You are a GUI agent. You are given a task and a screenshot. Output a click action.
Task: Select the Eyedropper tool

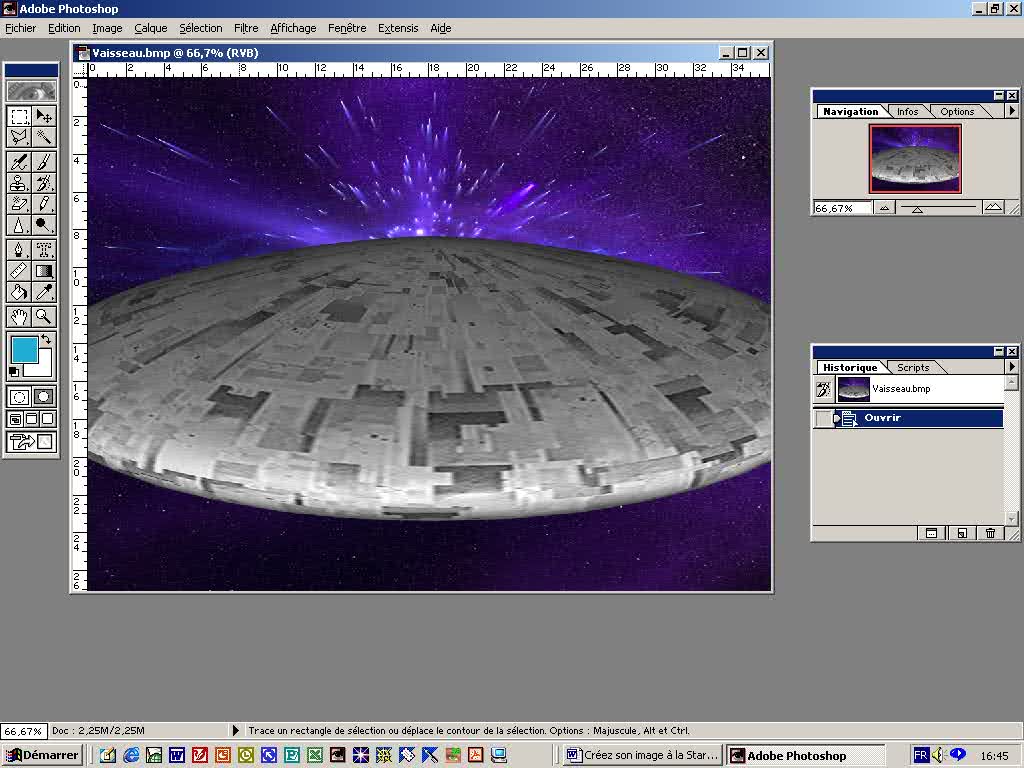(44, 292)
